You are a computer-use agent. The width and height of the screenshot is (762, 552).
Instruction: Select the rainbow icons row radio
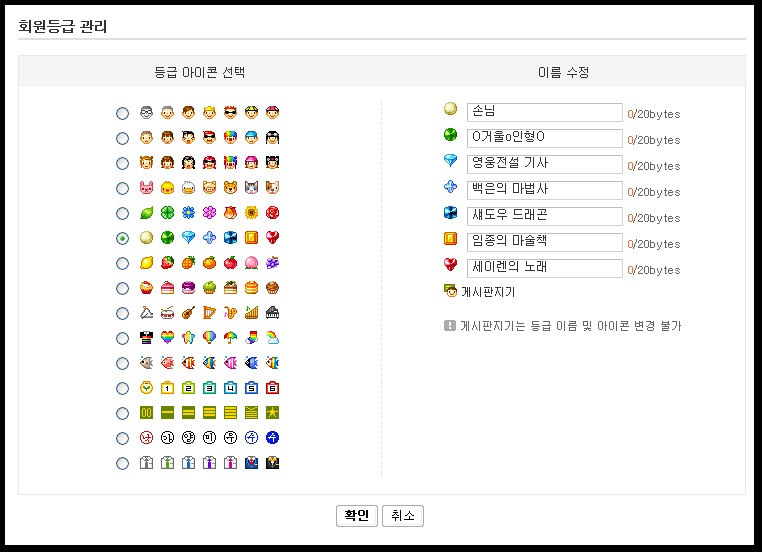122,338
